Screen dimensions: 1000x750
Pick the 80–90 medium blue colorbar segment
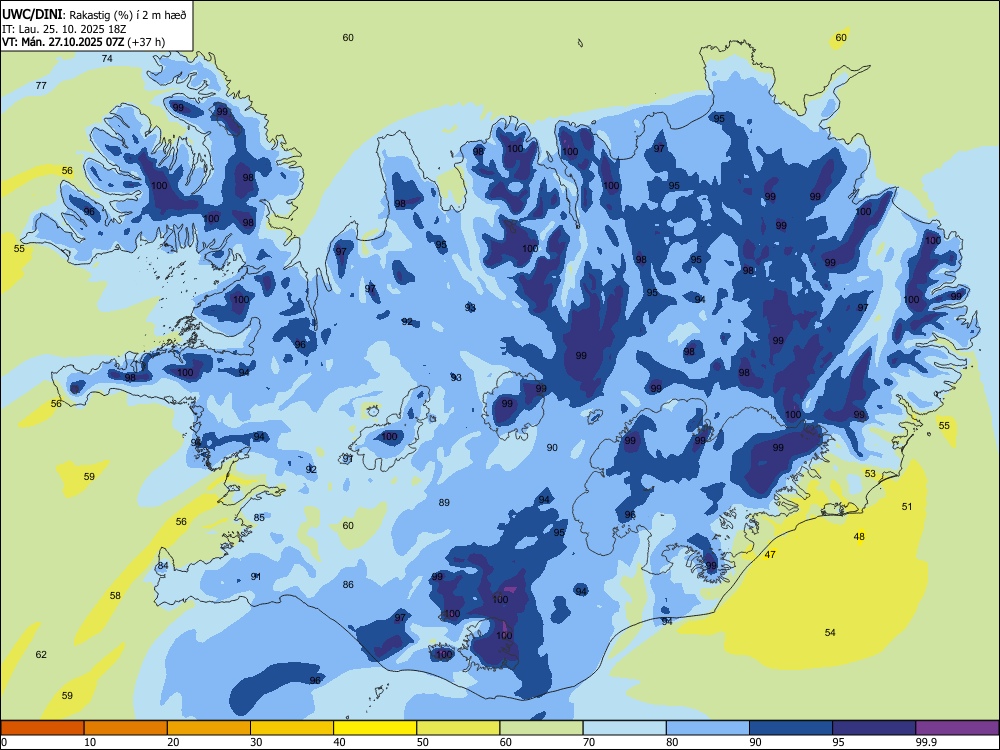pos(708,728)
